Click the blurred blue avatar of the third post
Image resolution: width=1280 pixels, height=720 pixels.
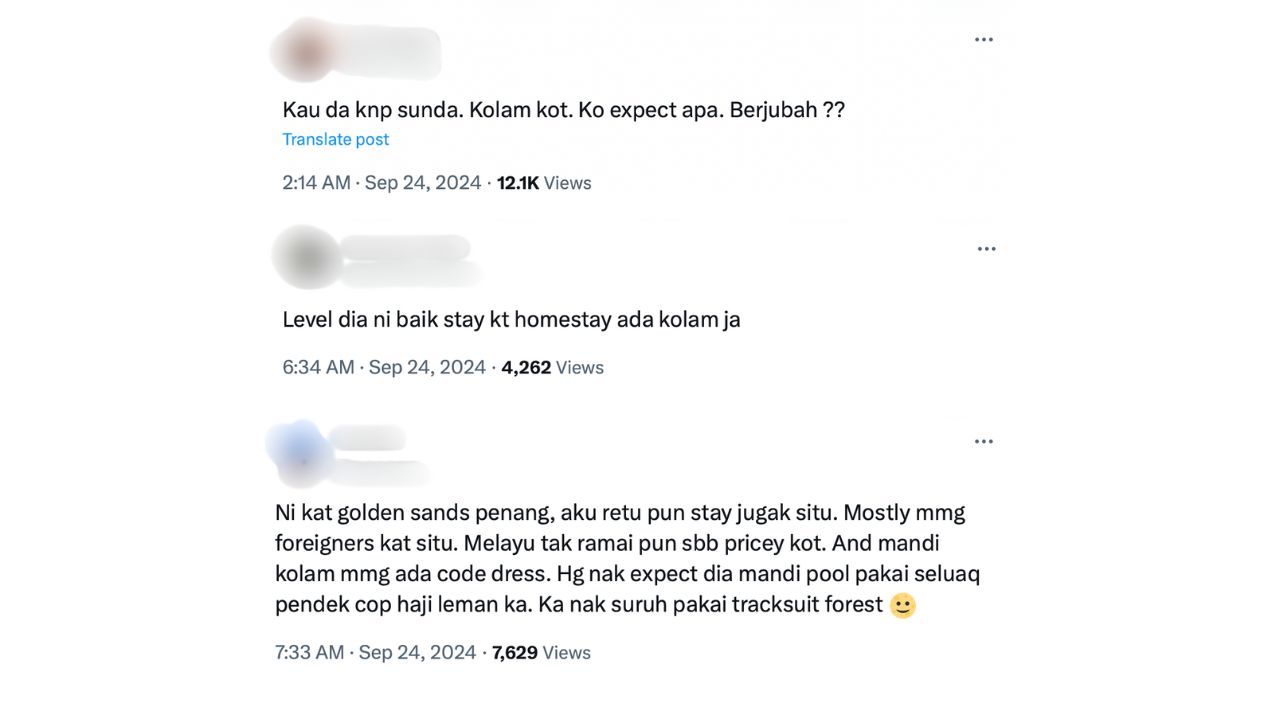[x=300, y=452]
